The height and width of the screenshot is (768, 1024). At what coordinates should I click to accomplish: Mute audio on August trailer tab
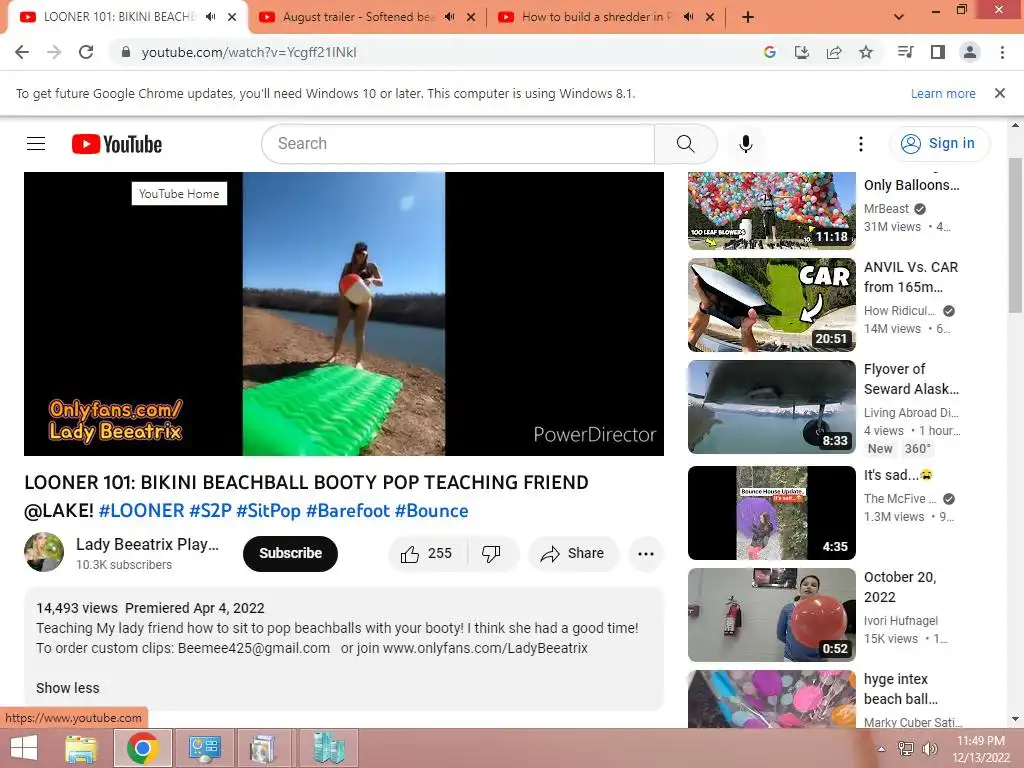point(449,17)
